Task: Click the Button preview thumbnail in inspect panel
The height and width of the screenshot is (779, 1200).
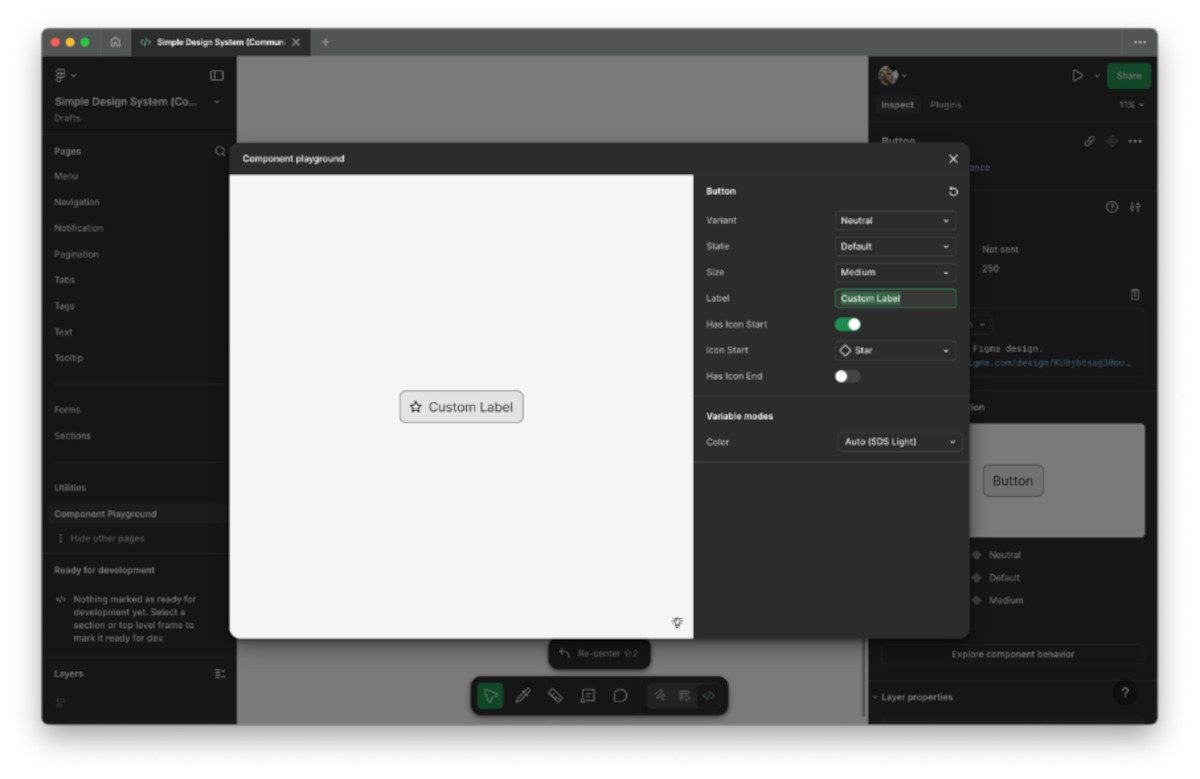Action: point(1013,481)
